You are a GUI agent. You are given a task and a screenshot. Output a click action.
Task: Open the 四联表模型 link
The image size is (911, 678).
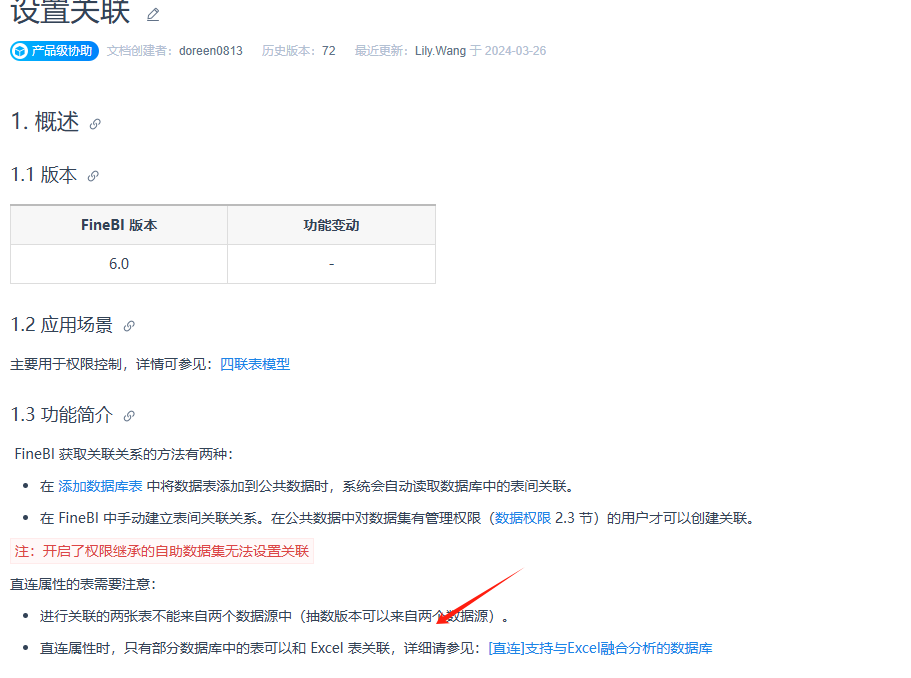pos(255,364)
